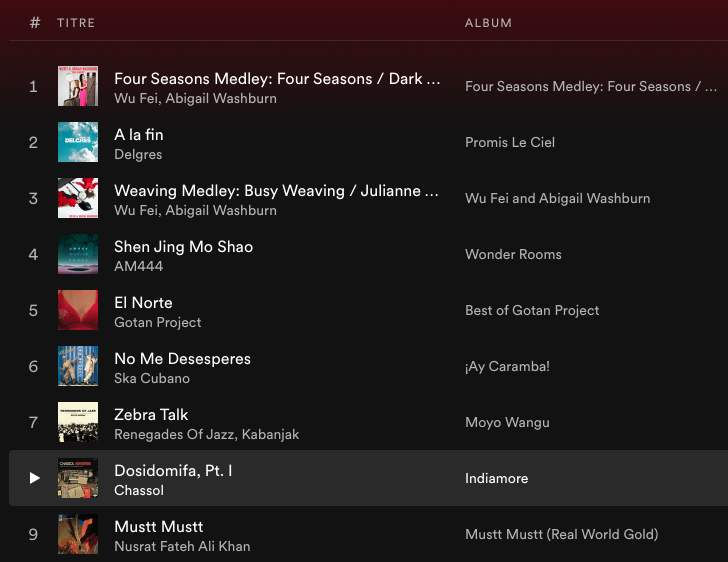Click track number 9

pyautogui.click(x=33, y=534)
